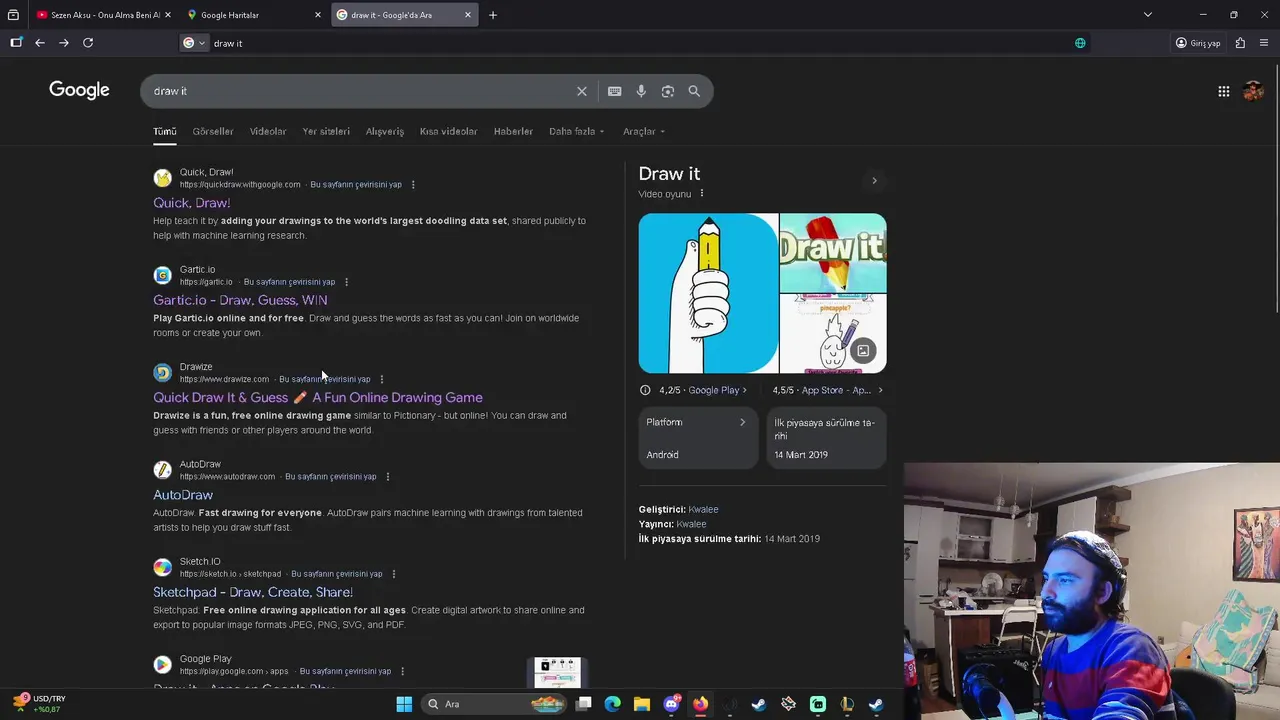This screenshot has width=1280, height=720.
Task: Switch to the Kısa videolar tab
Action: coord(448,131)
